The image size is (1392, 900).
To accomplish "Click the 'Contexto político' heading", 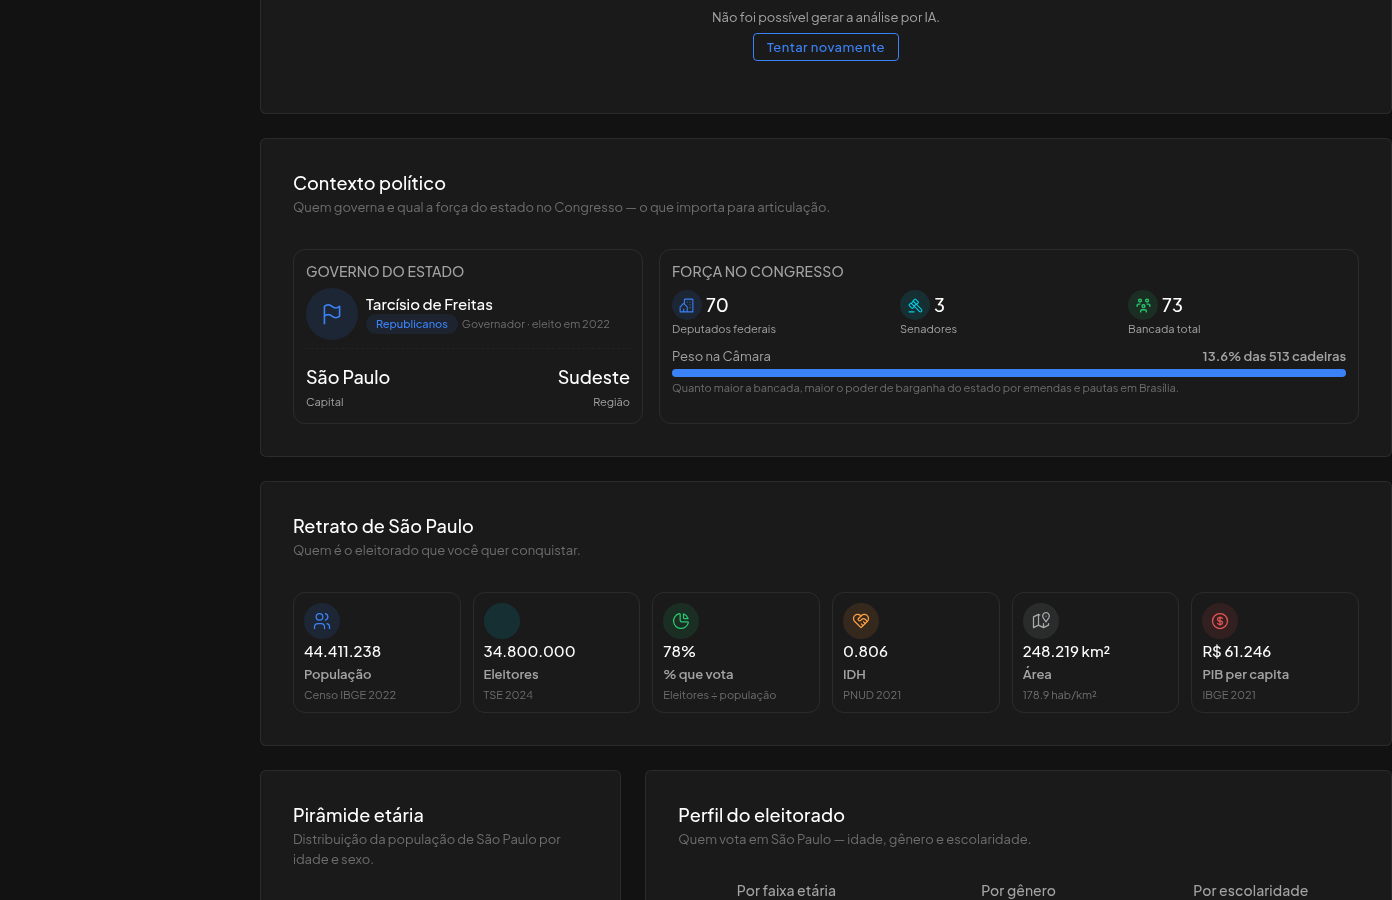I will click(369, 183).
